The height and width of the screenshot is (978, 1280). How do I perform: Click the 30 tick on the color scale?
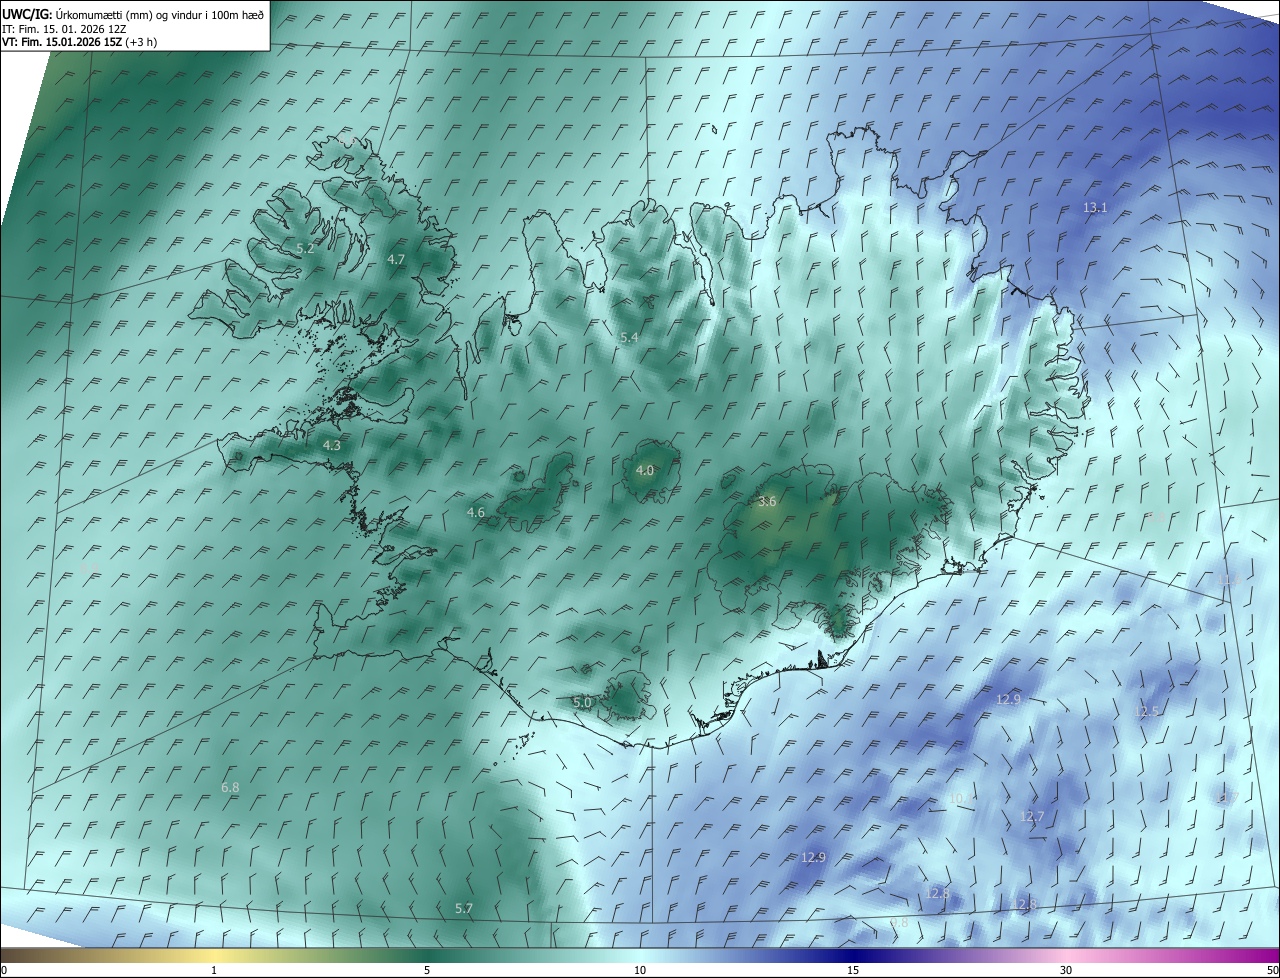pyautogui.click(x=1066, y=970)
